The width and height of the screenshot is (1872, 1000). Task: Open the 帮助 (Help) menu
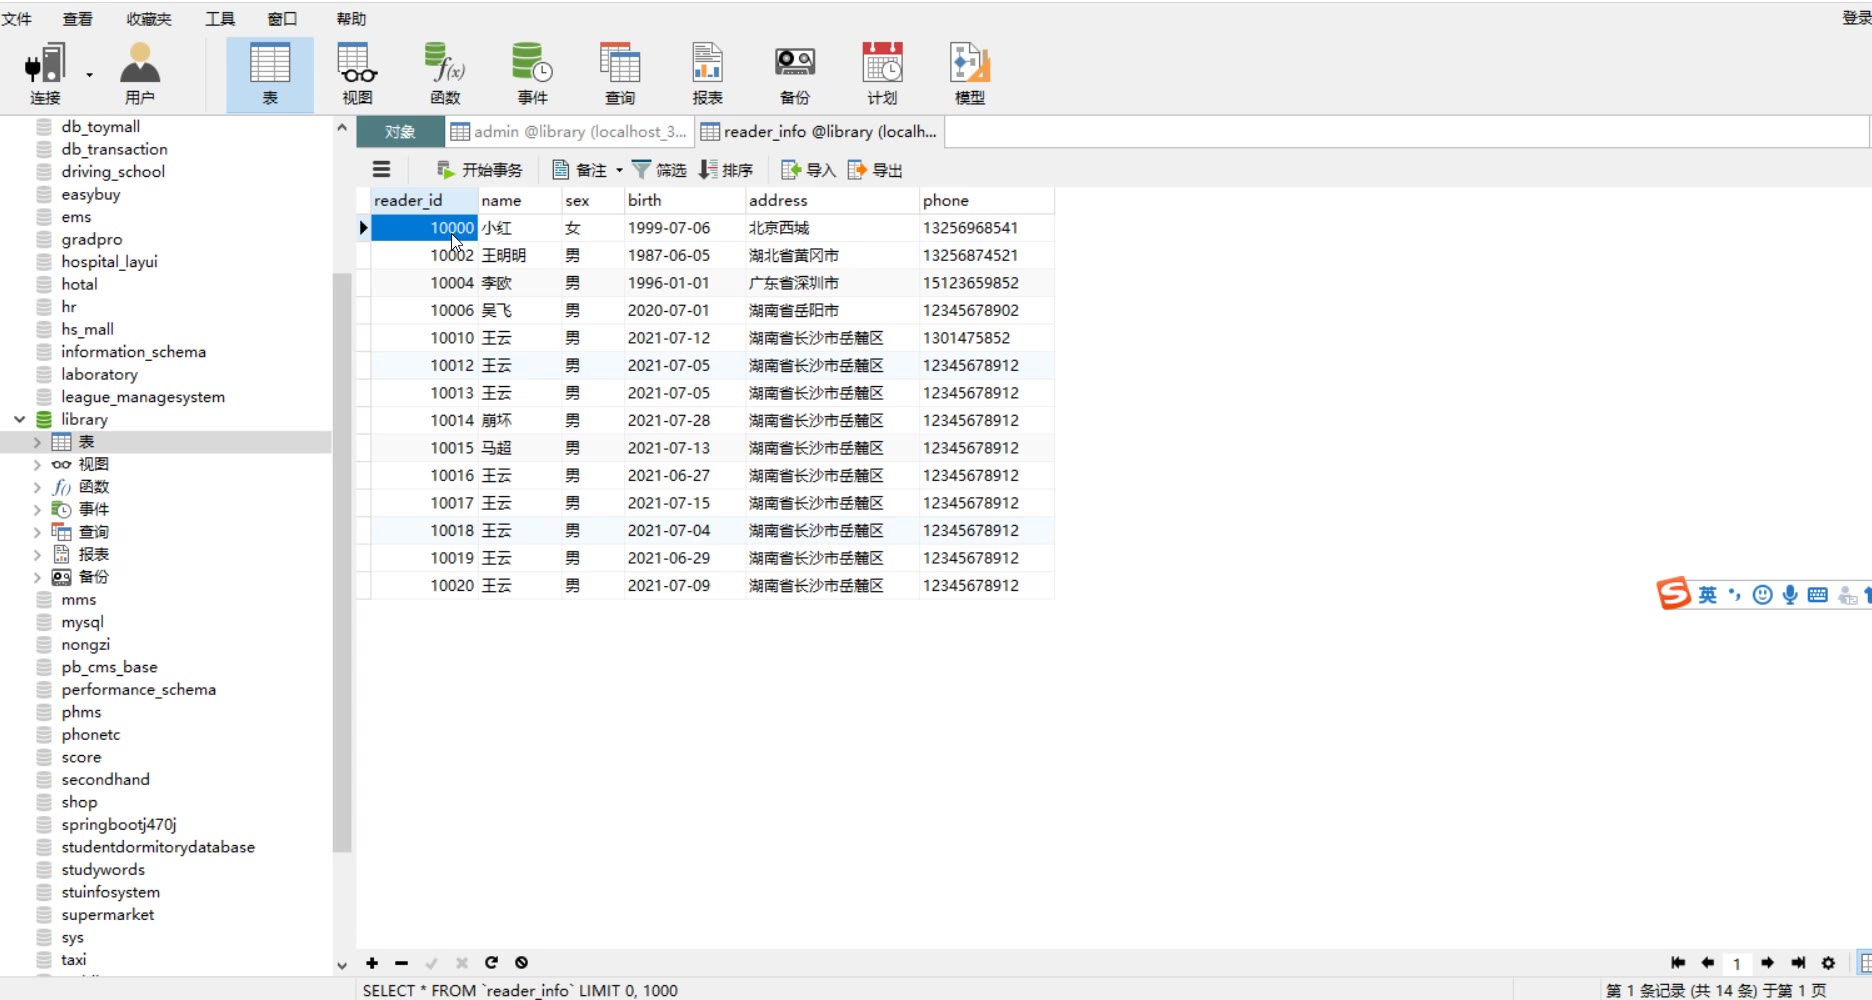click(x=351, y=18)
